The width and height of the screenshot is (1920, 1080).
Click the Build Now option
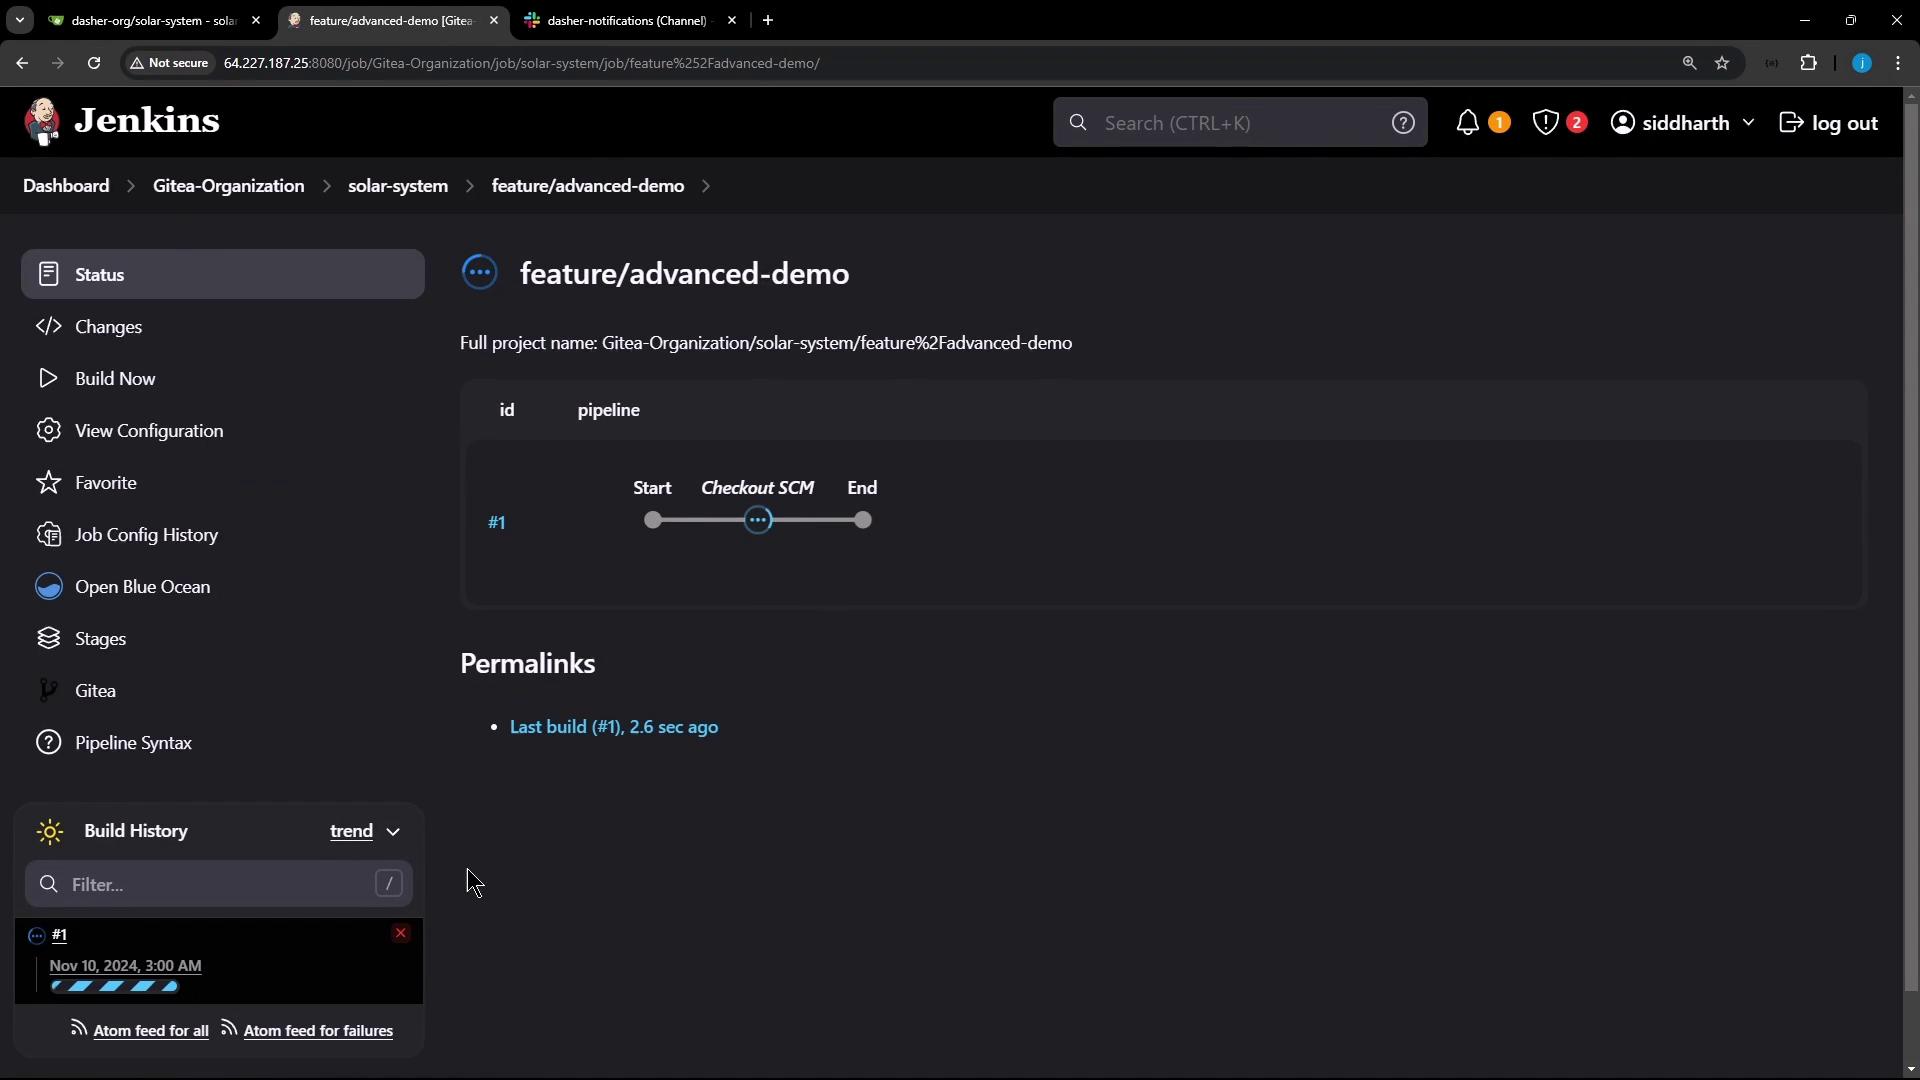point(115,379)
